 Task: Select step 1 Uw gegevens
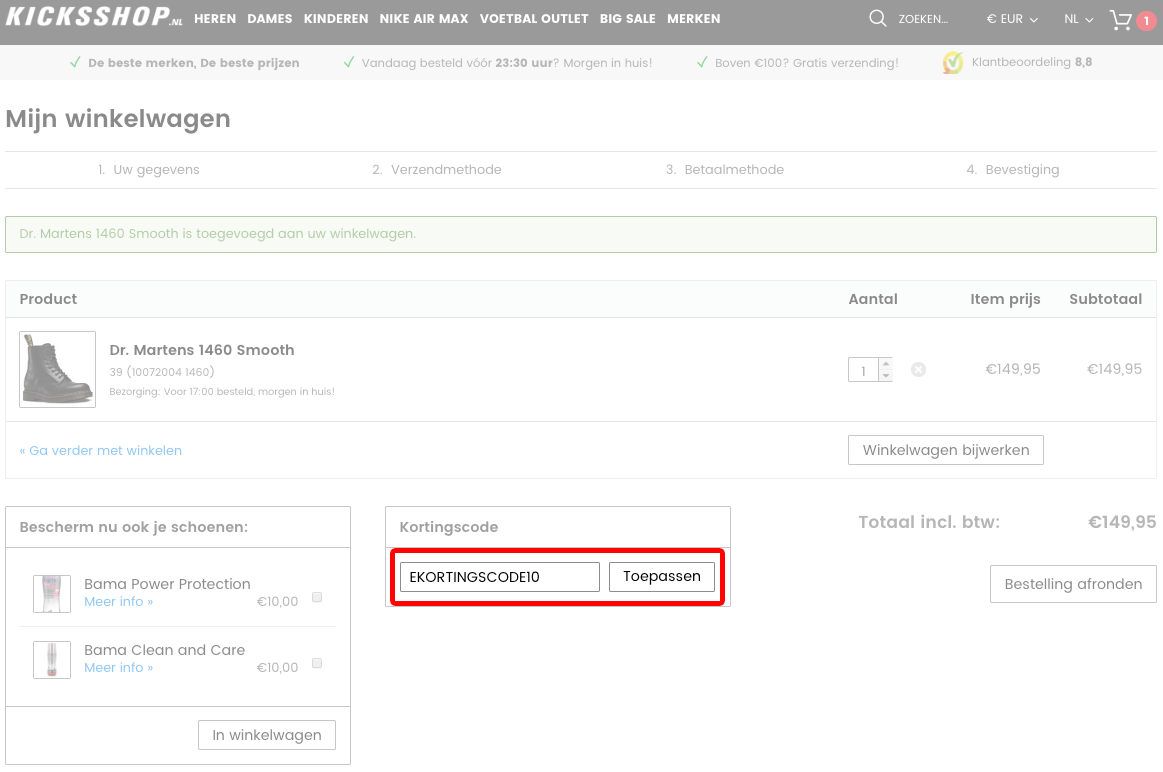tap(148, 170)
